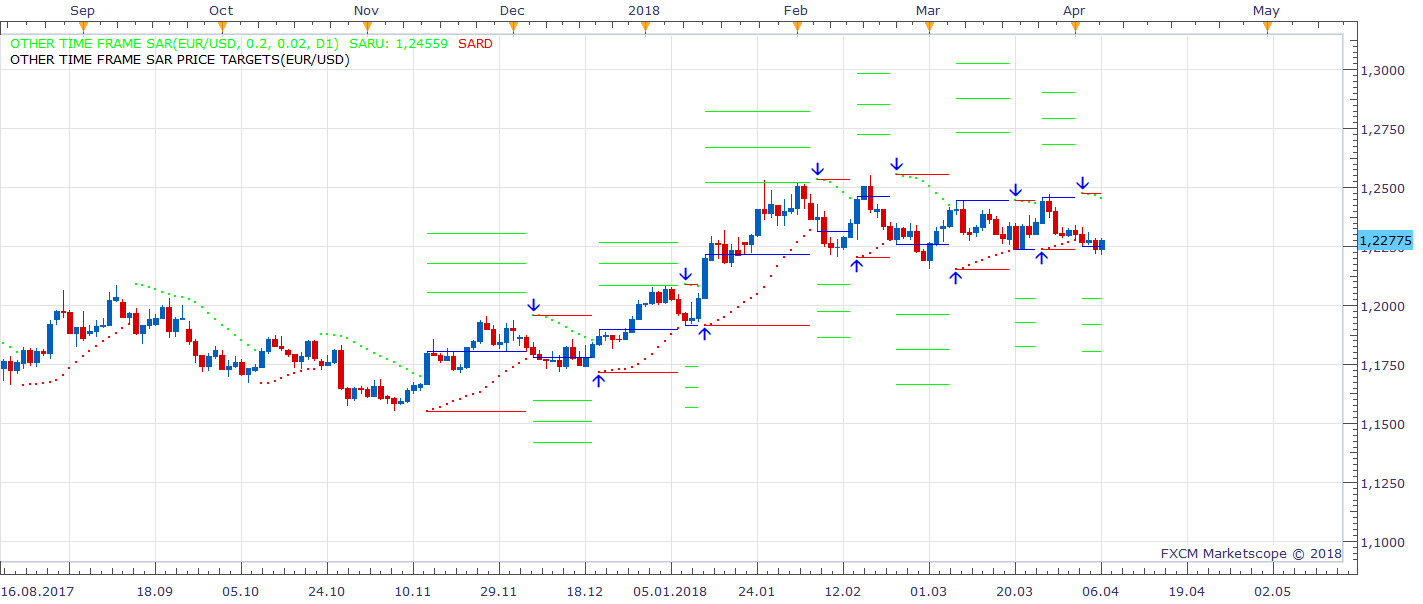
Task: Click the 18.09 date axis label
Action: click(x=155, y=591)
